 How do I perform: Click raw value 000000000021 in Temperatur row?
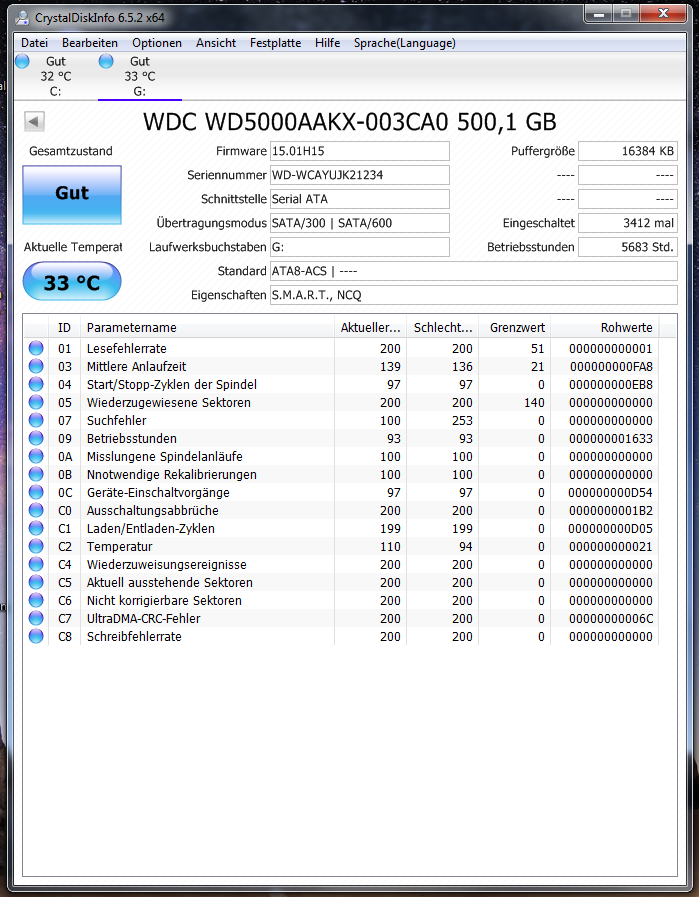point(611,547)
